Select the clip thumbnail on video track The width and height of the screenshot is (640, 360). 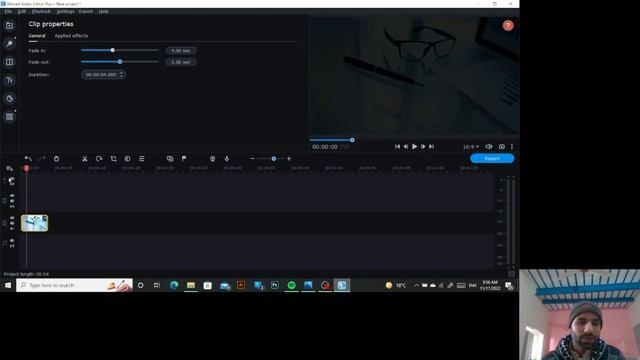click(35, 223)
